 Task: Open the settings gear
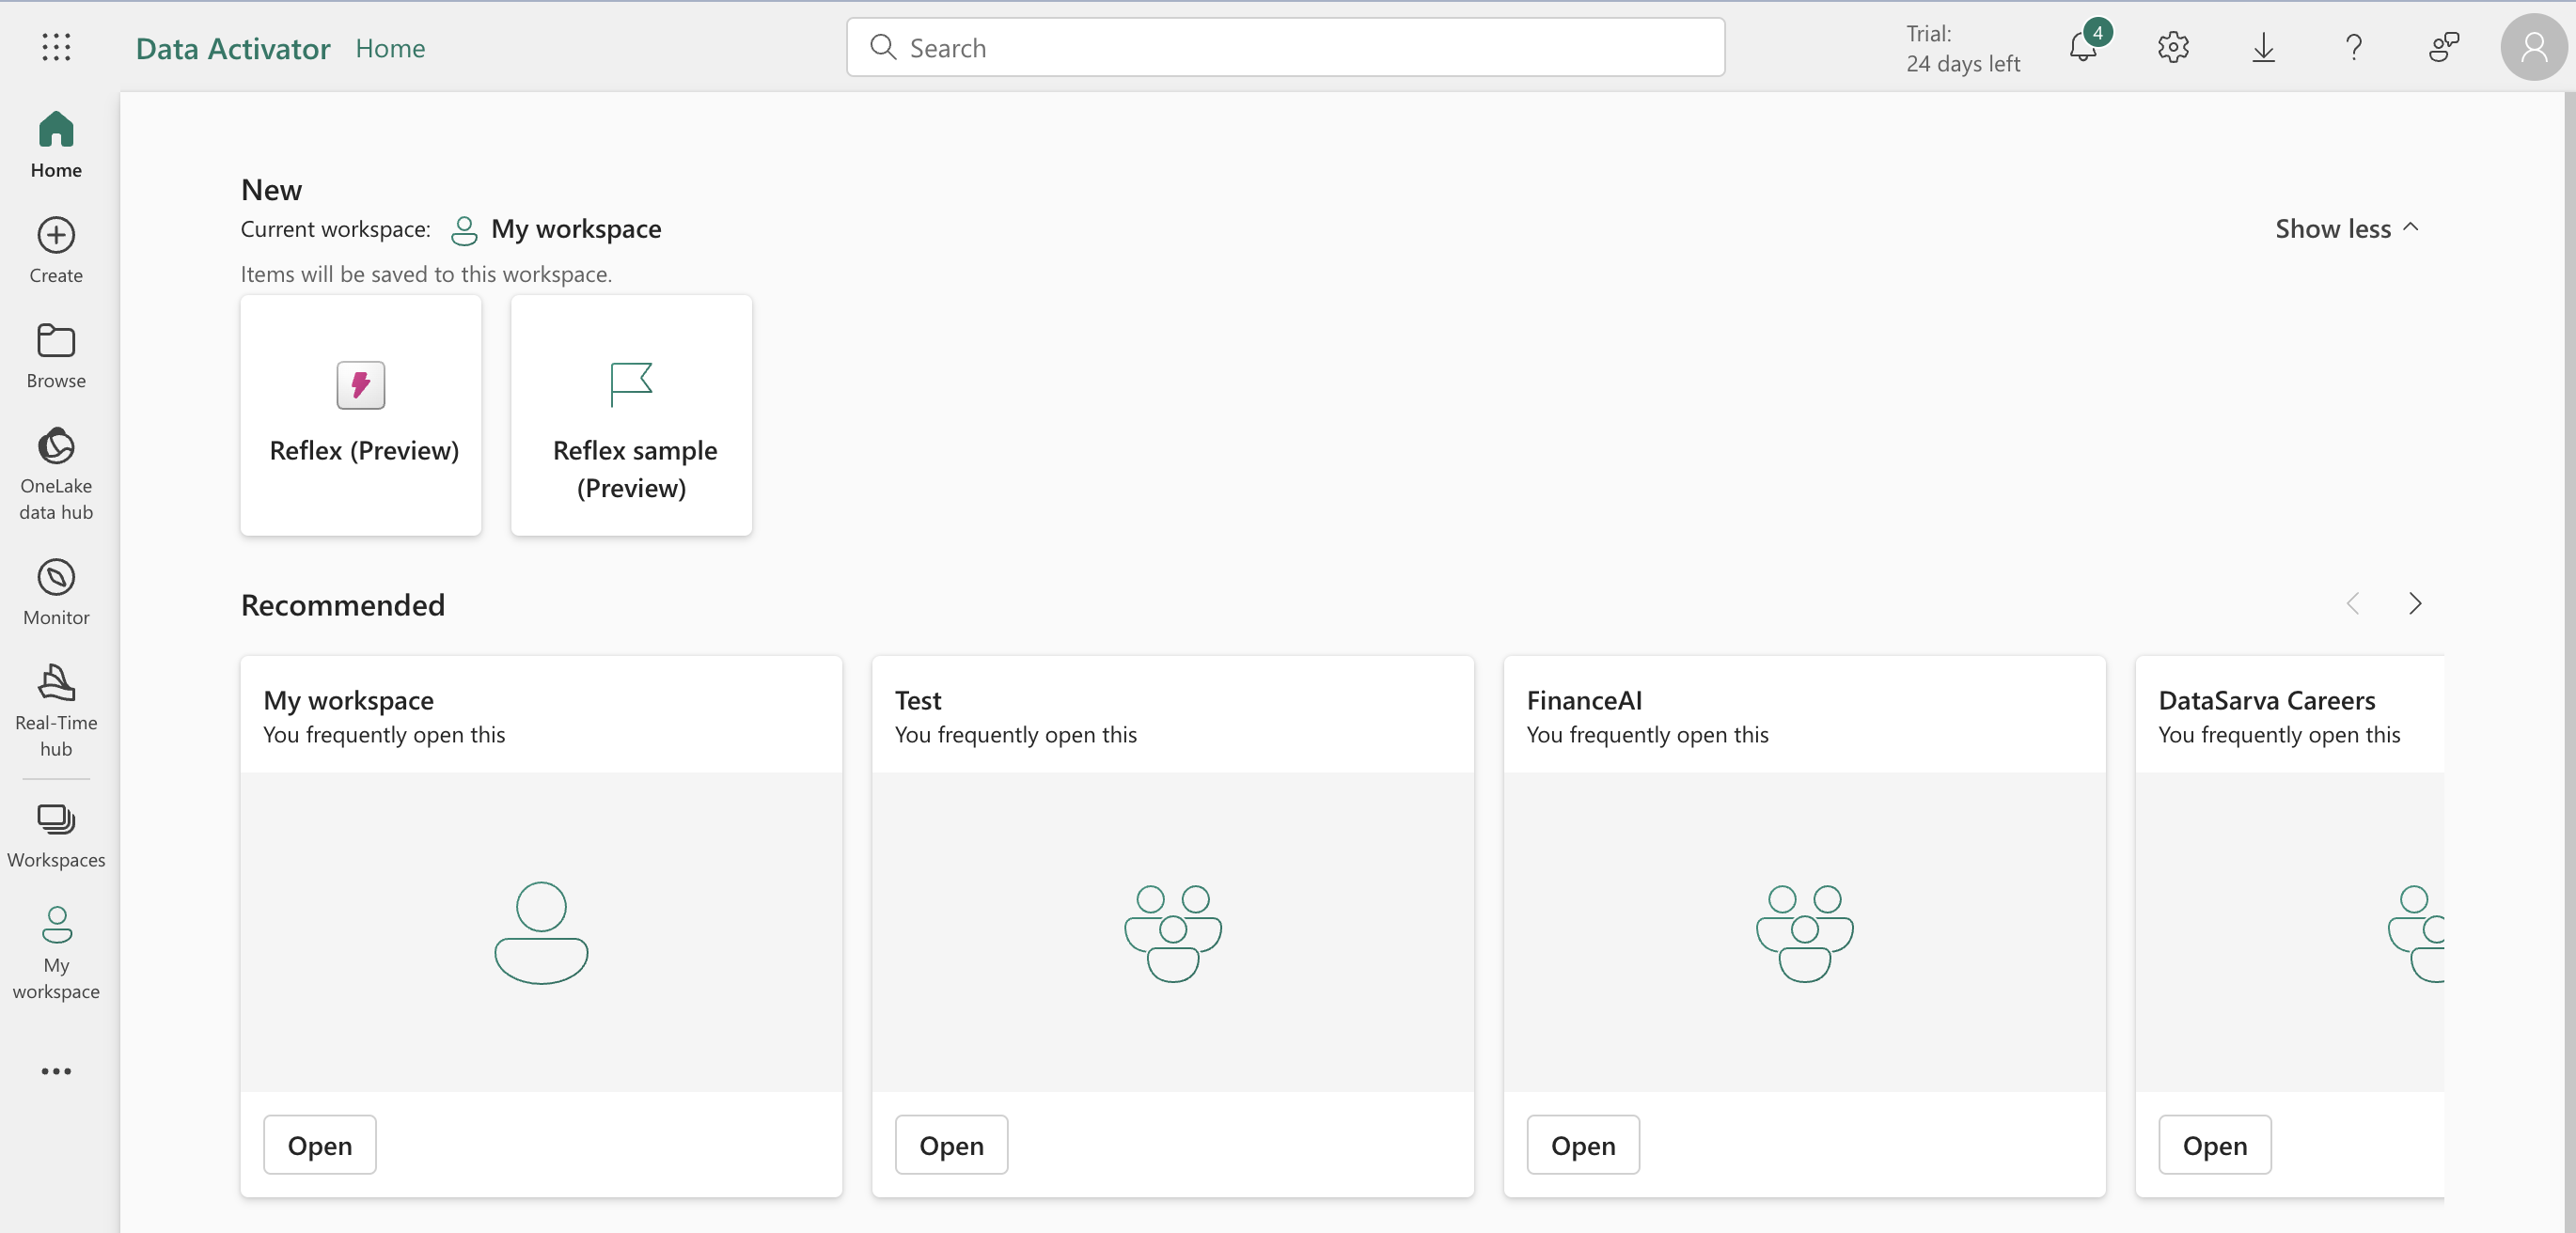tap(2173, 47)
